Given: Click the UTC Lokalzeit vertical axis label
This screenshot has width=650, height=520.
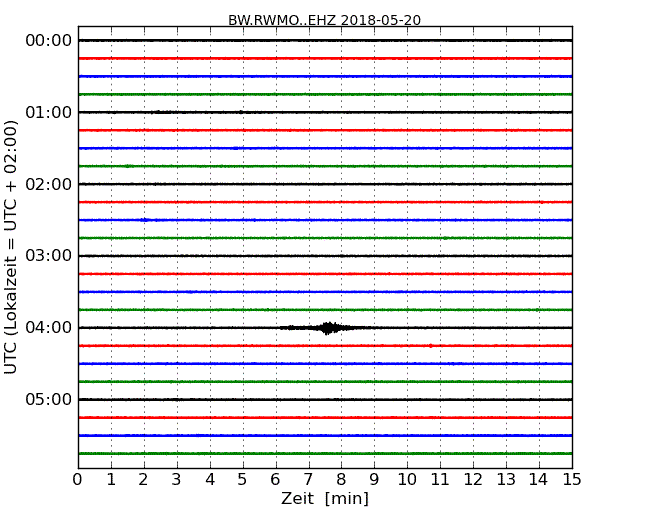Looking at the screenshot, I should 11,247.
